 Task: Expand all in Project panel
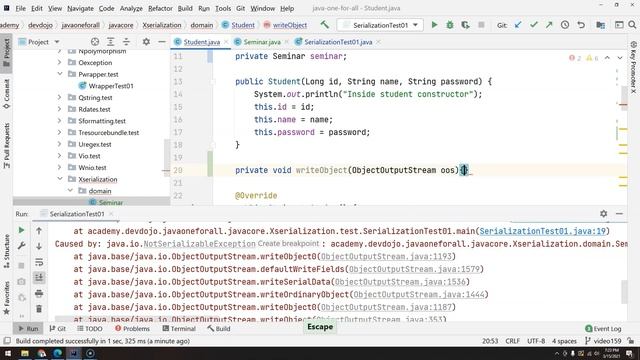[x=111, y=42]
